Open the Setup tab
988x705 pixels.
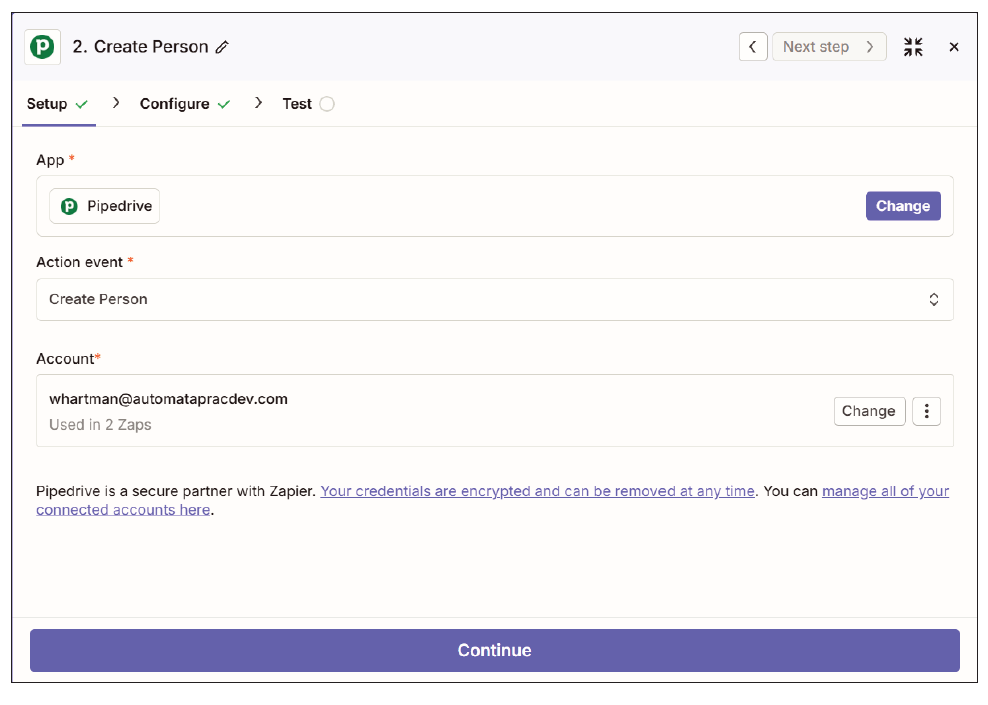click(x=57, y=104)
